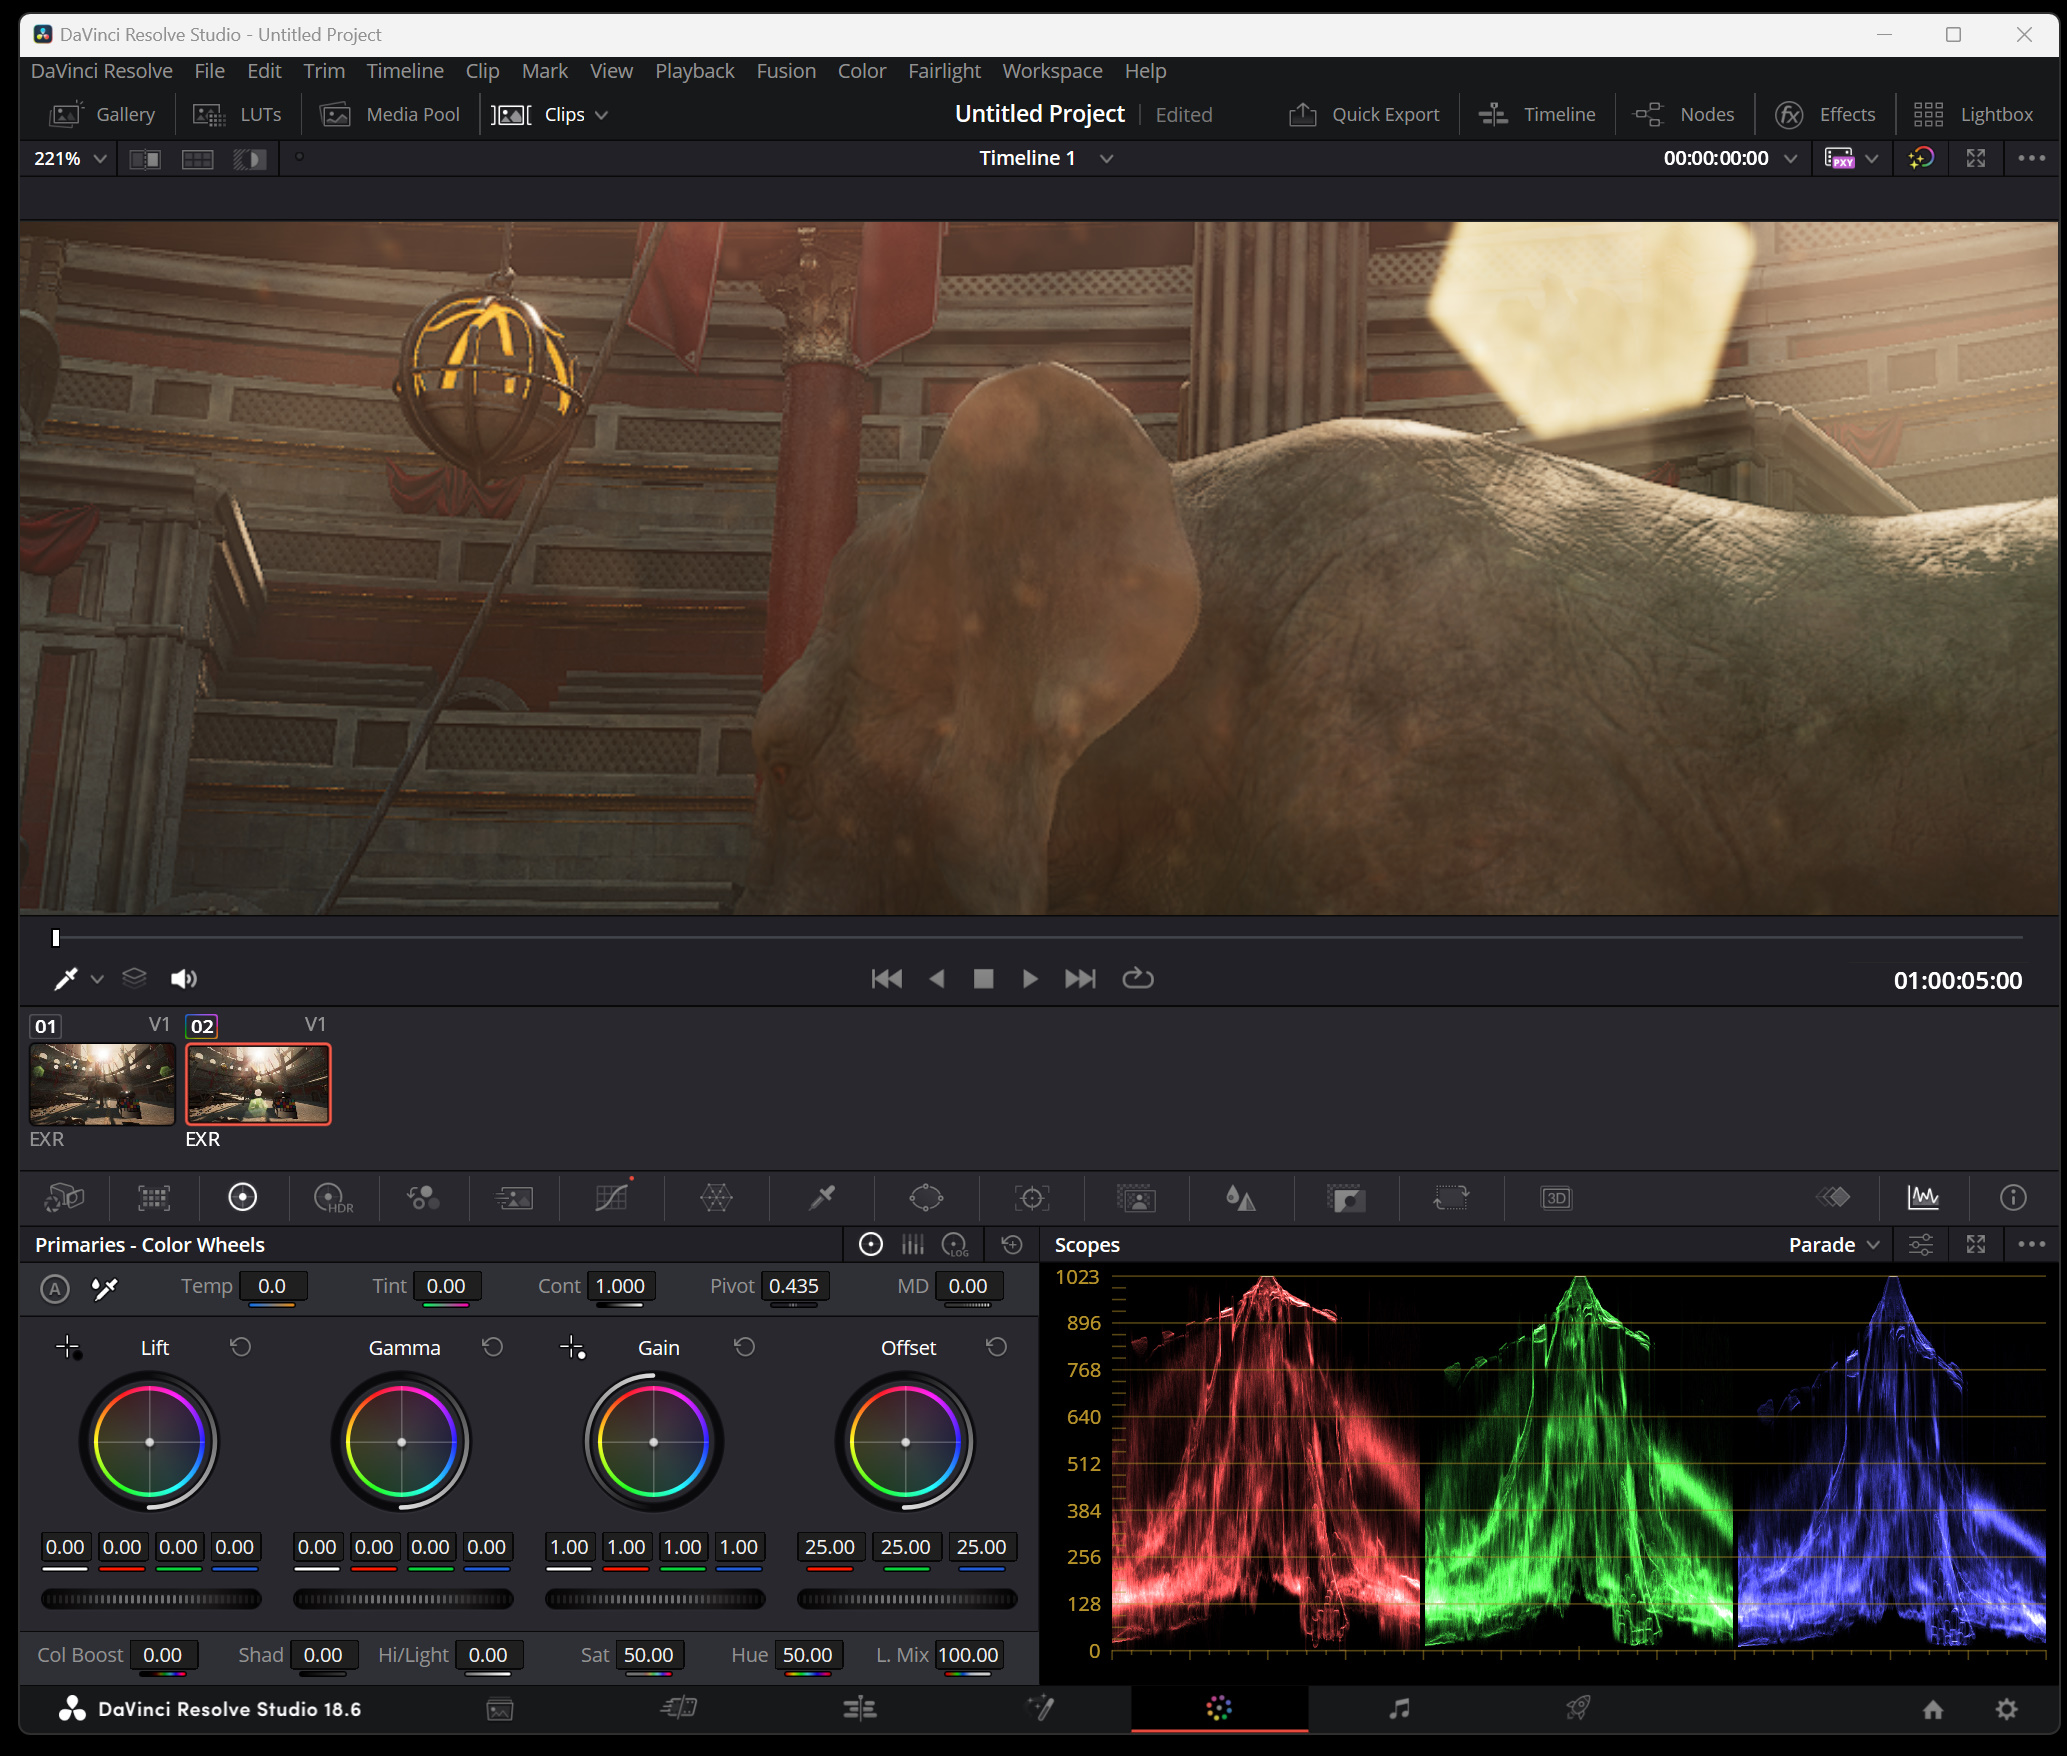
Task: Click the Quick Export button
Action: click(1365, 115)
